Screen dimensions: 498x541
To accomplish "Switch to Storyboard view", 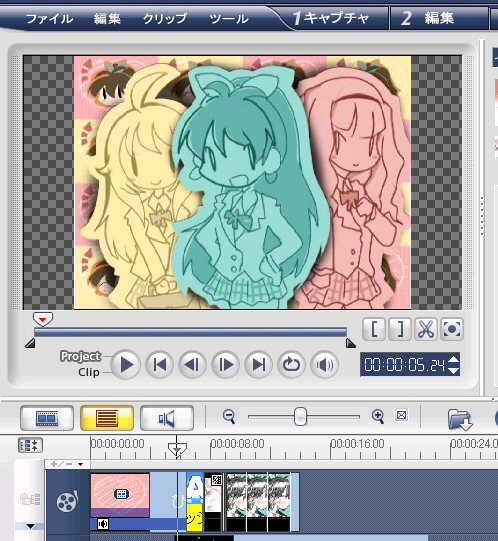I will 47,418.
